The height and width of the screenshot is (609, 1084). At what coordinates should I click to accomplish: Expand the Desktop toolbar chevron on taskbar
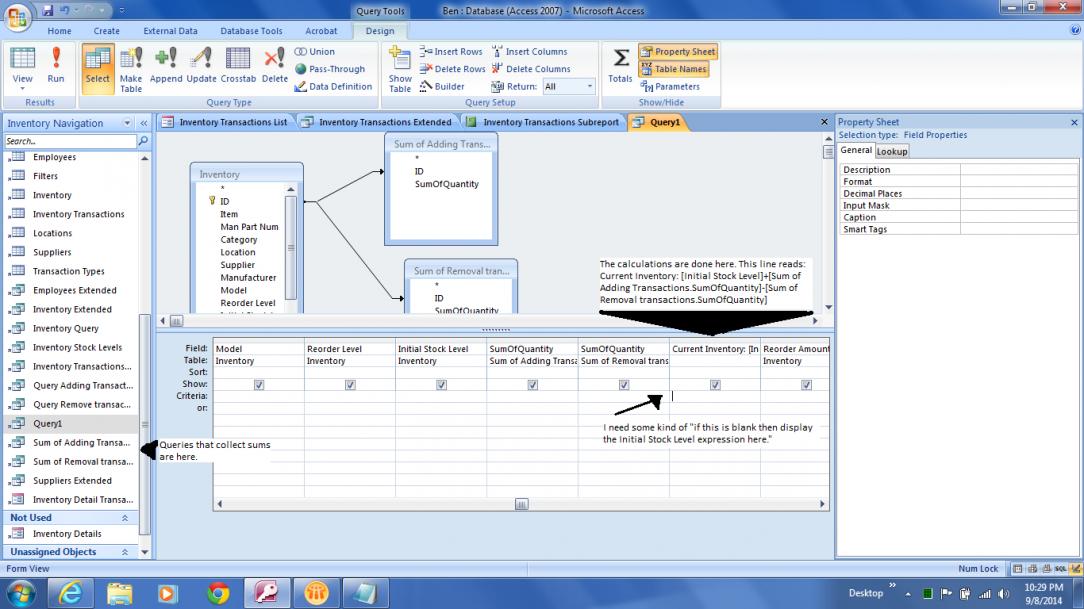pyautogui.click(x=892, y=585)
